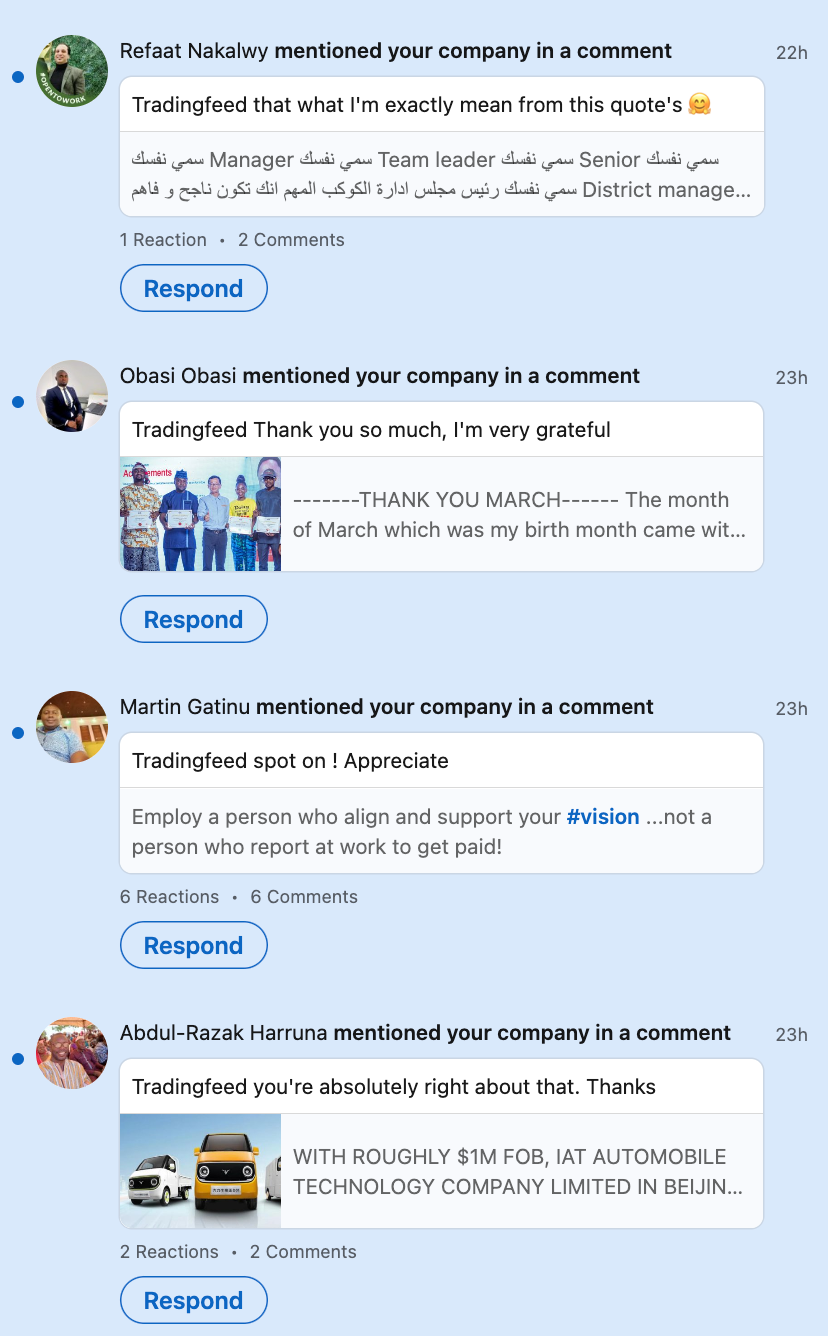The width and height of the screenshot is (828, 1336).
Task: Click unread dot beside Martin Gatinu notification
Action: tap(17, 733)
